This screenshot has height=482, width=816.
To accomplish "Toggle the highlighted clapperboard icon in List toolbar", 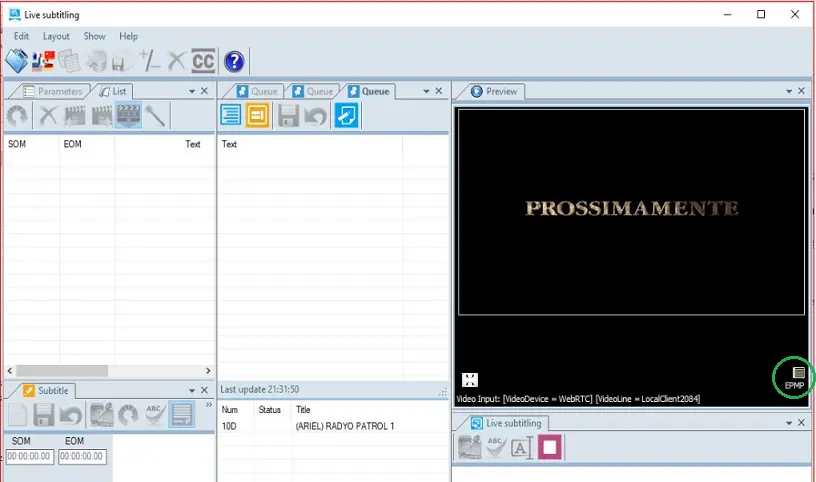I will pos(128,116).
